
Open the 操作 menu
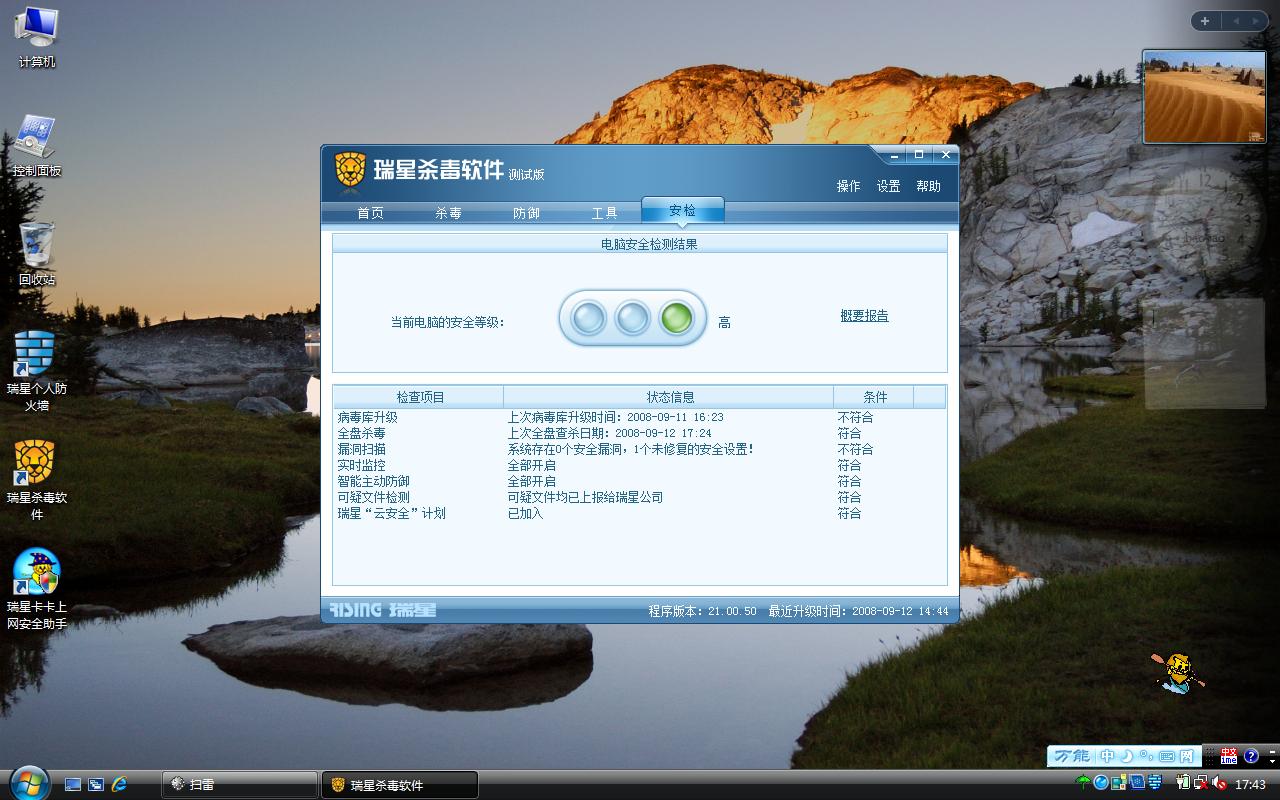tap(849, 186)
